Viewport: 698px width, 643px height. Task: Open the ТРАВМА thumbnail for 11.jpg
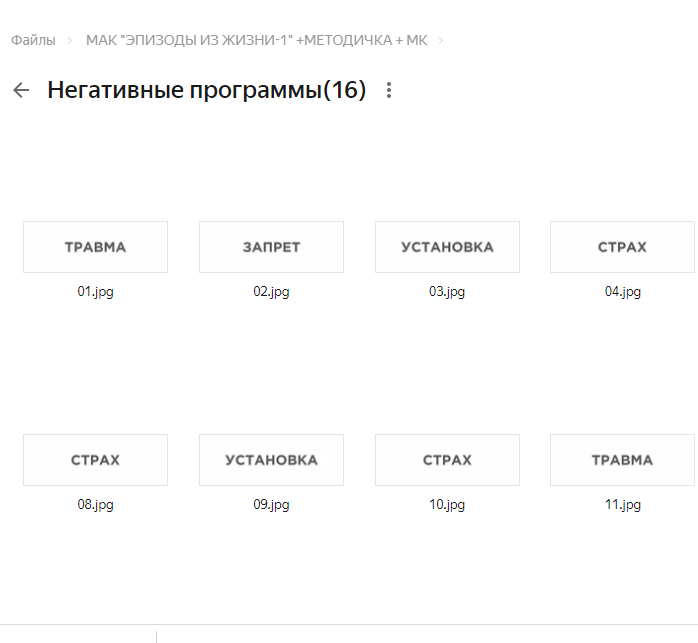pos(622,460)
